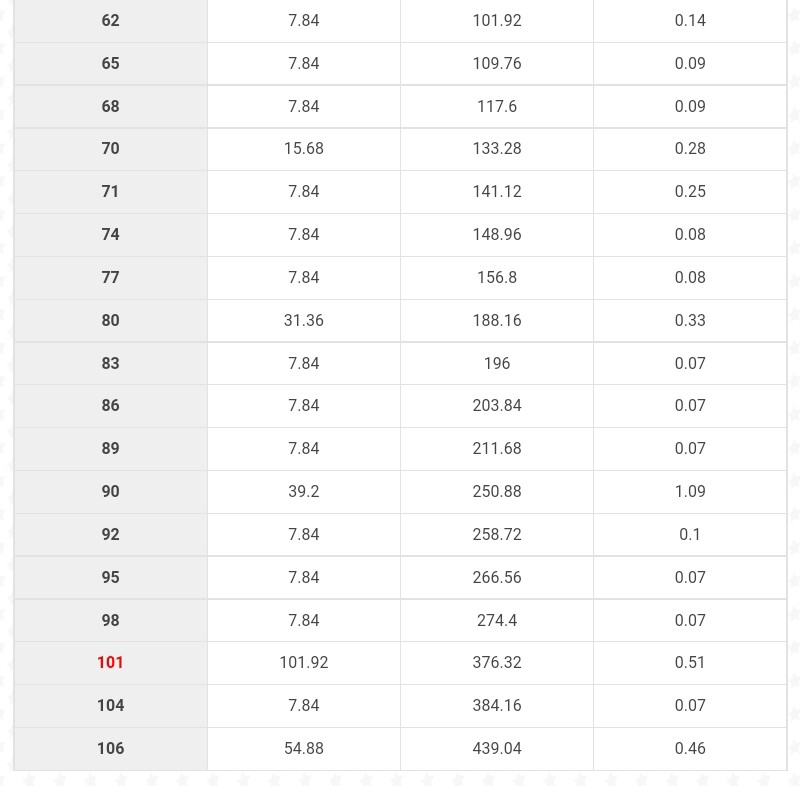Select row number 62 in the first column

[x=110, y=20]
